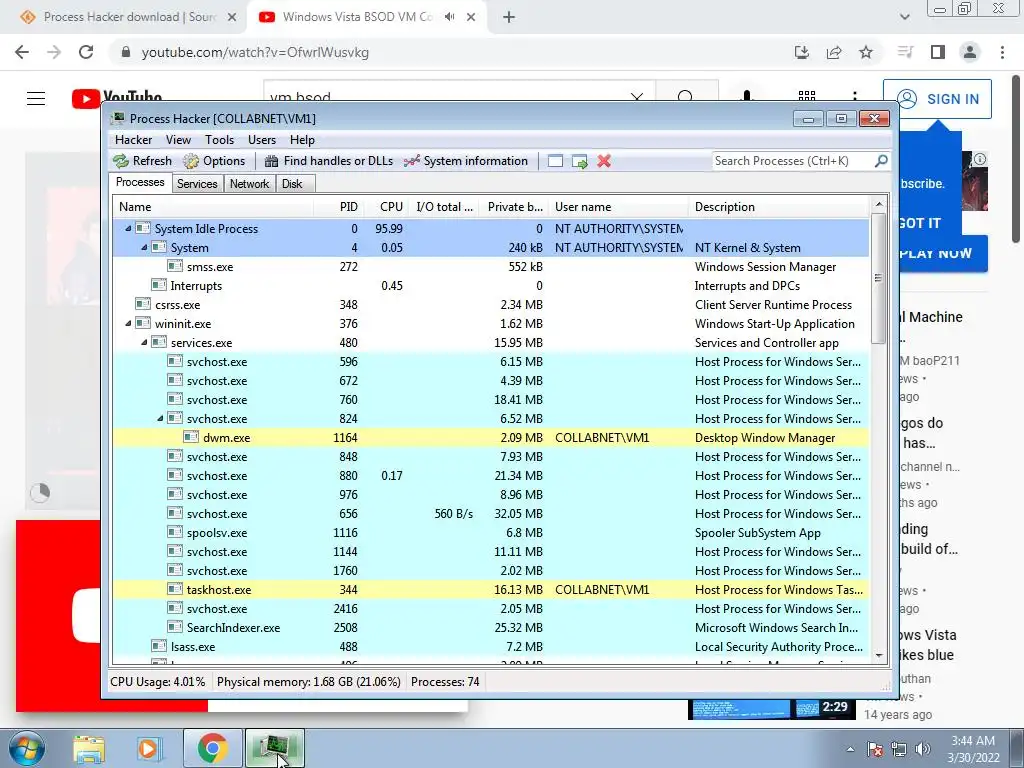The width and height of the screenshot is (1024, 768).
Task: Reload the page in Chrome
Action: tap(86, 52)
